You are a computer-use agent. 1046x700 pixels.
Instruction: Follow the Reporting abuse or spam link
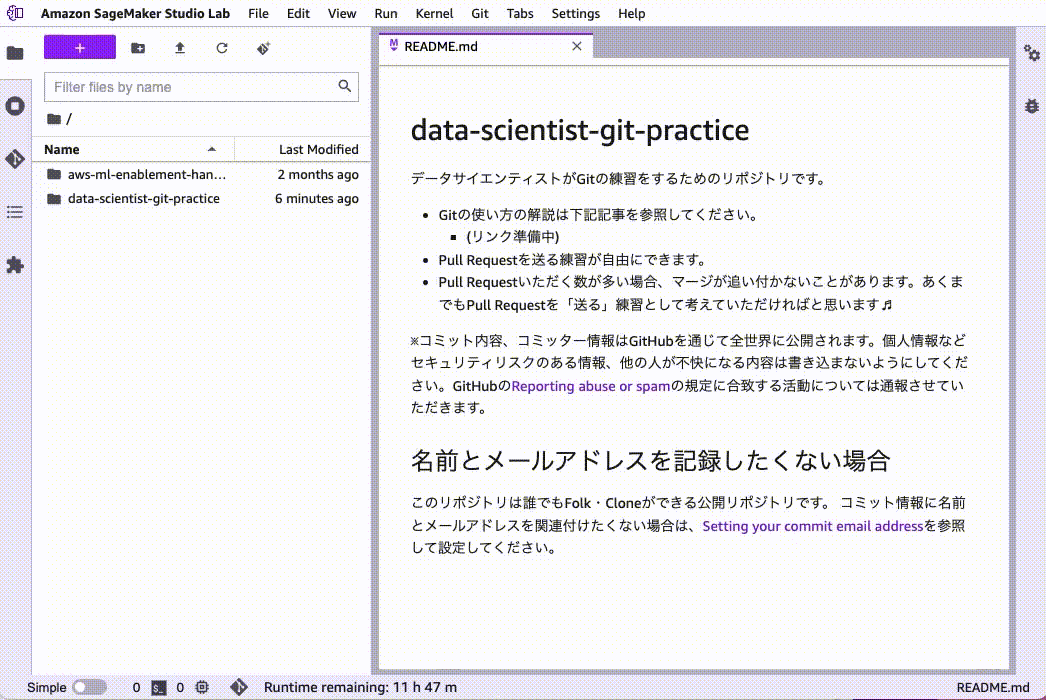590,386
